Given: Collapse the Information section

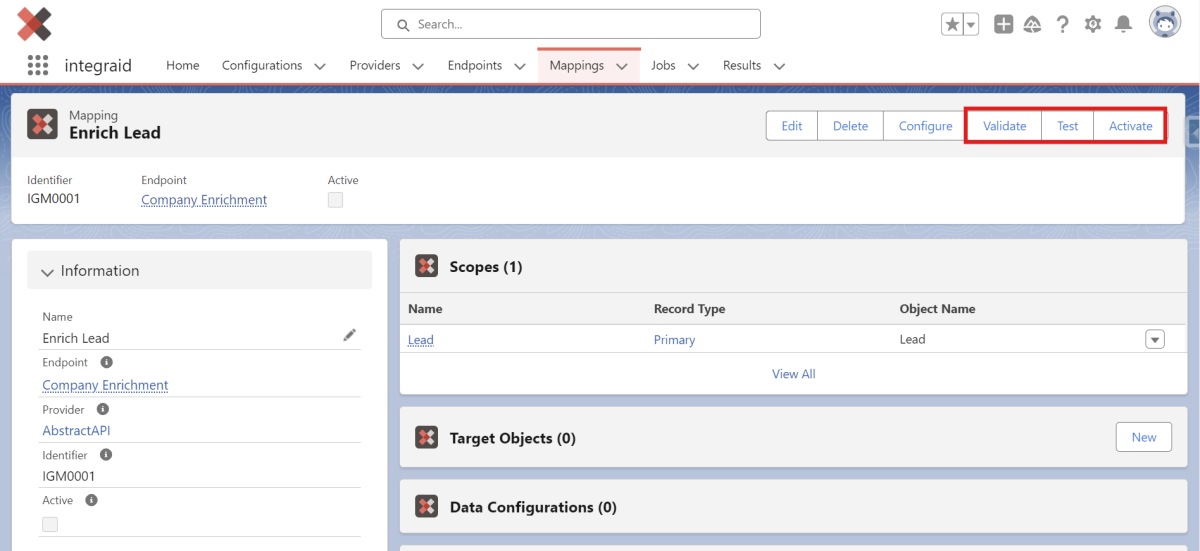Looking at the screenshot, I should 48,271.
